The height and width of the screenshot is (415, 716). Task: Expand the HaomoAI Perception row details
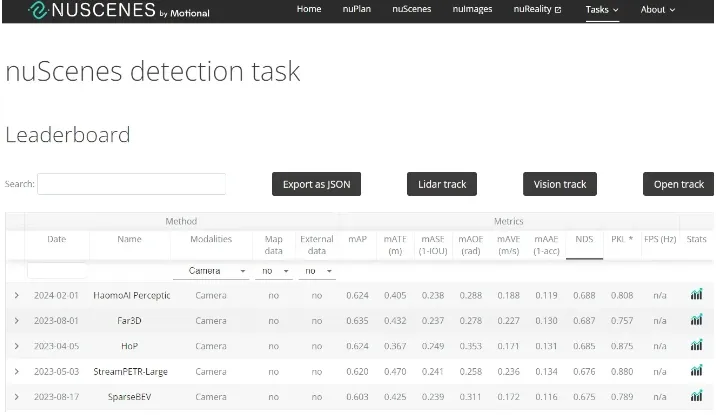[x=16, y=295]
